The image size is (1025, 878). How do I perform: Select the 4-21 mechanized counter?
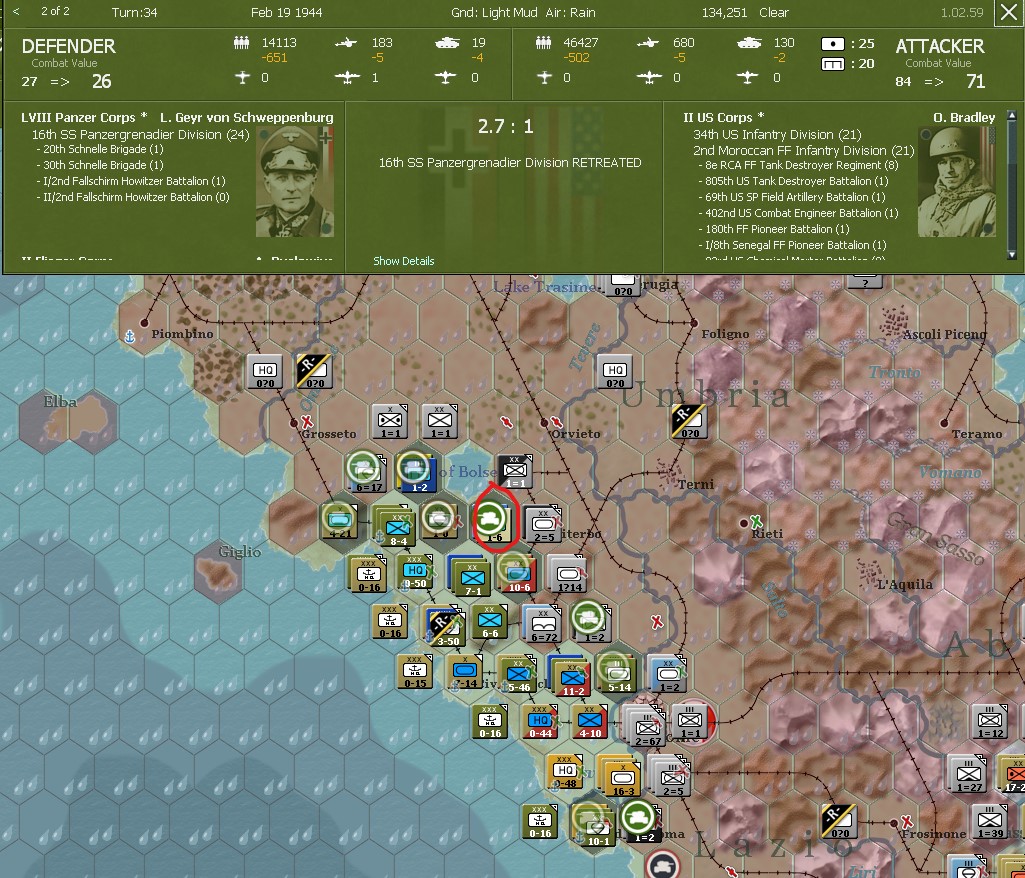(339, 521)
